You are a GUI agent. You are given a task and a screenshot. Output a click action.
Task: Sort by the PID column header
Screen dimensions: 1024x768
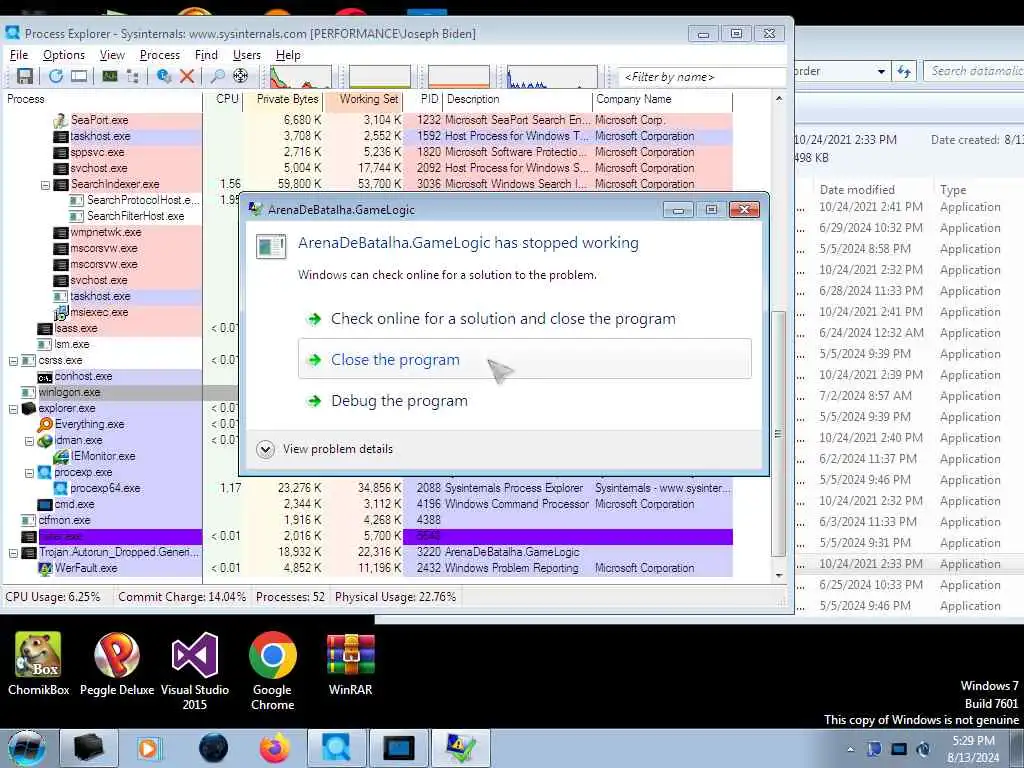(x=424, y=99)
